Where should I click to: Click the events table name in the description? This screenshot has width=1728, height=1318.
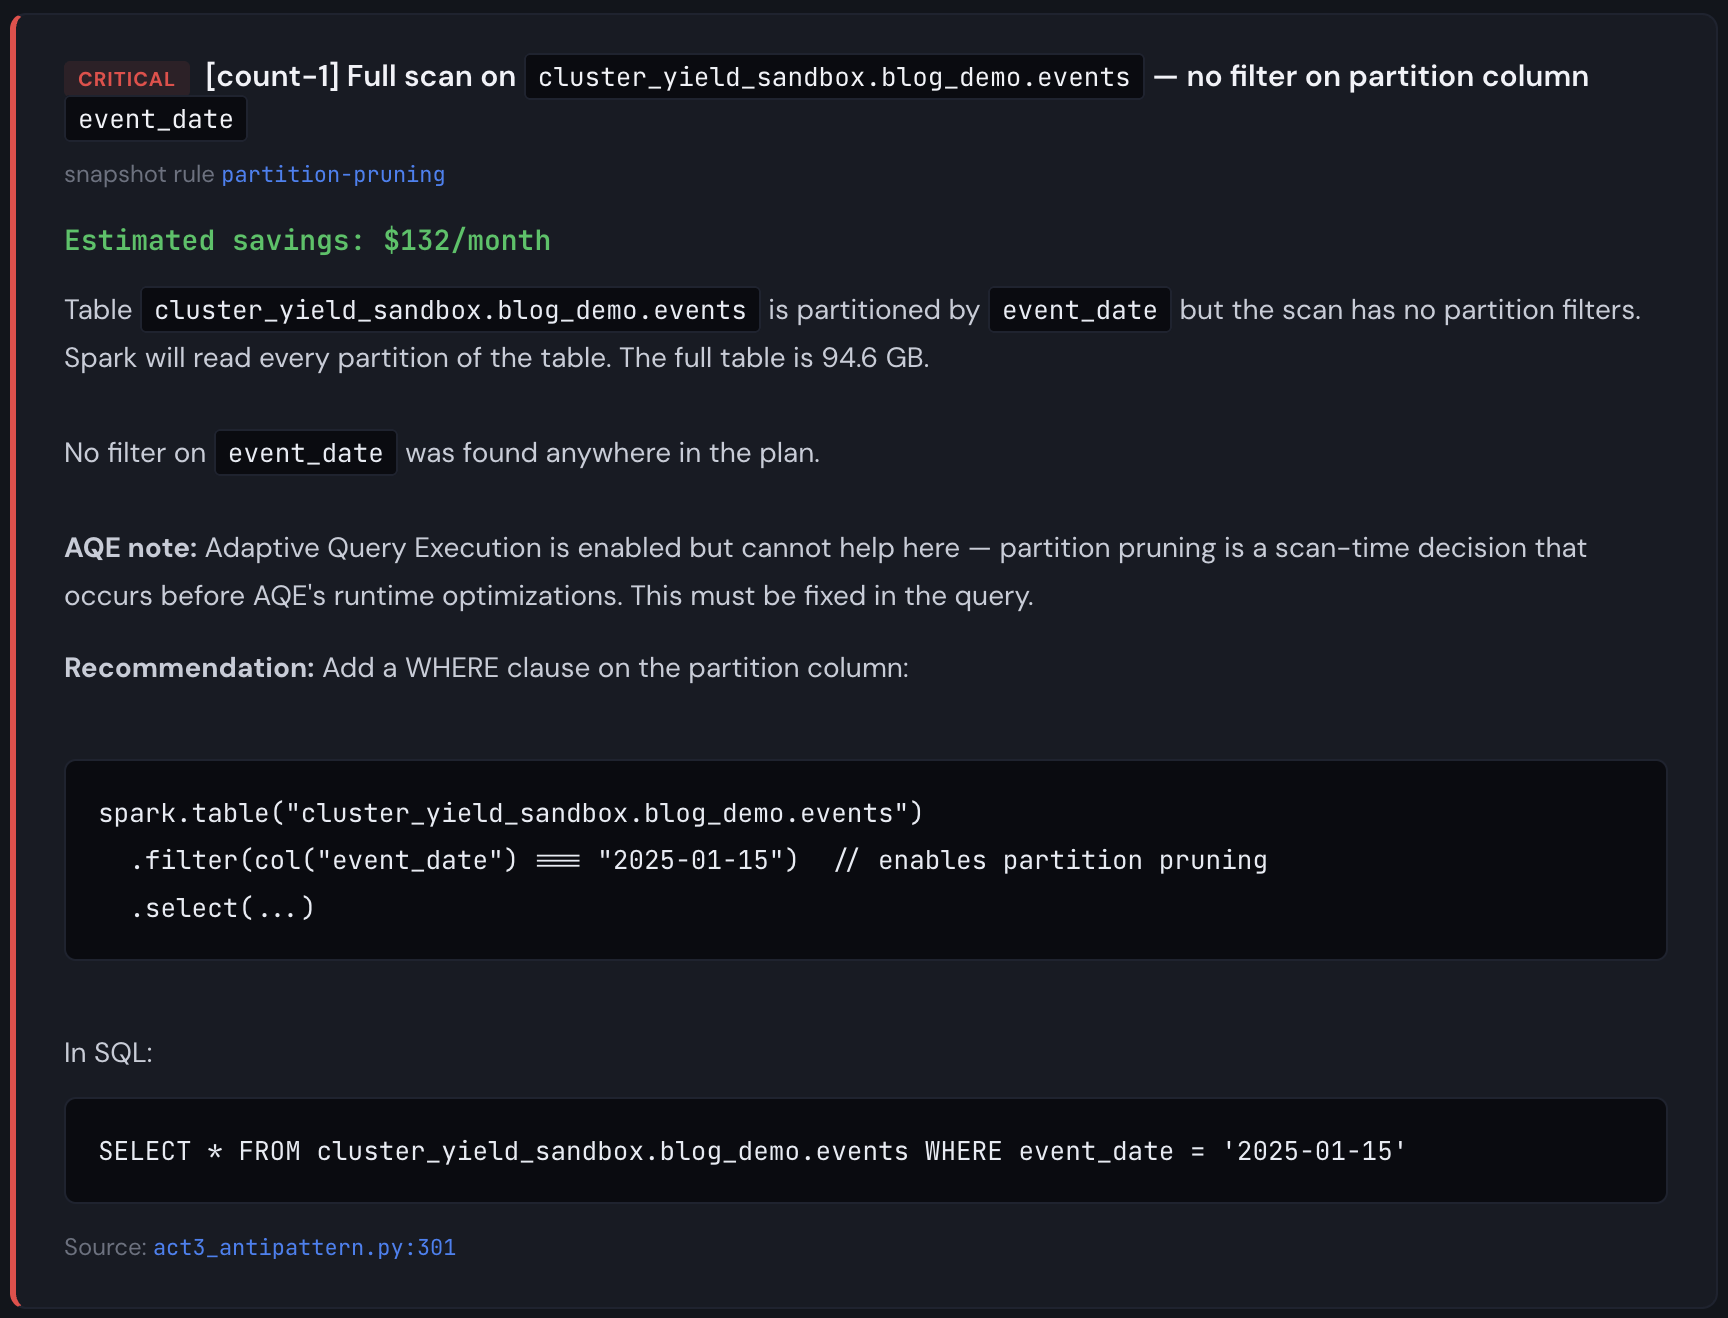(450, 310)
